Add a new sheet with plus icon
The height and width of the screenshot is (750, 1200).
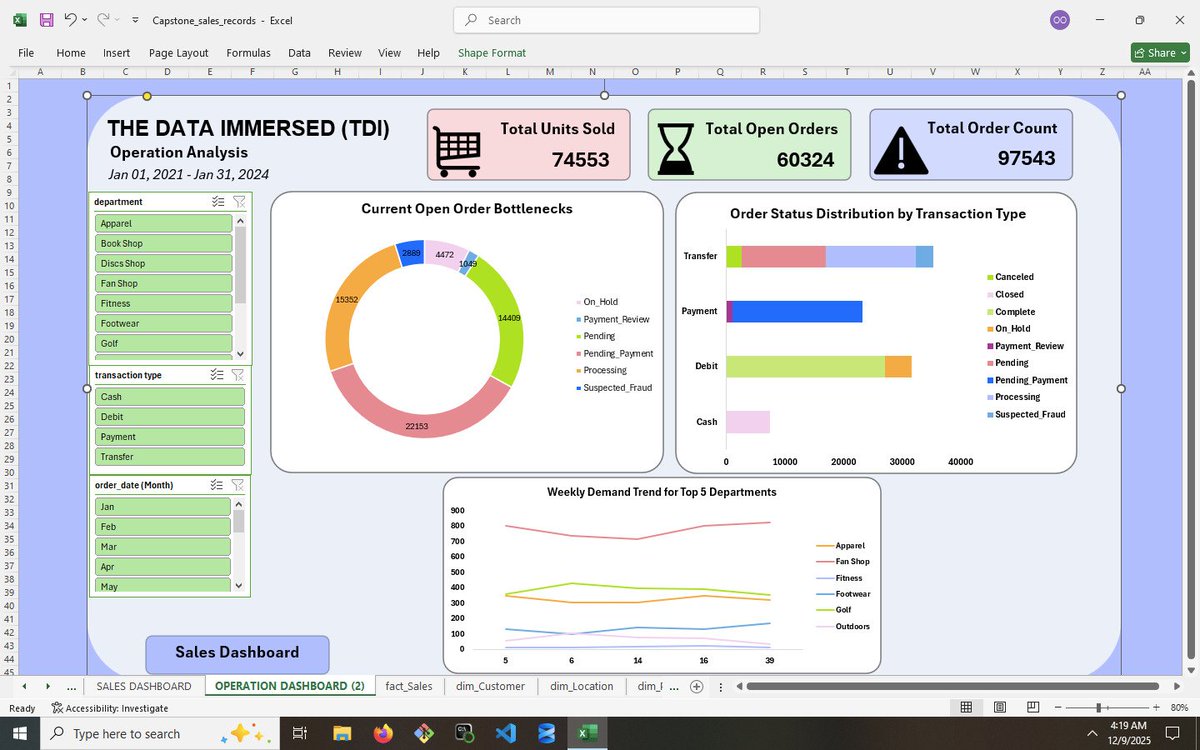pyautogui.click(x=696, y=686)
